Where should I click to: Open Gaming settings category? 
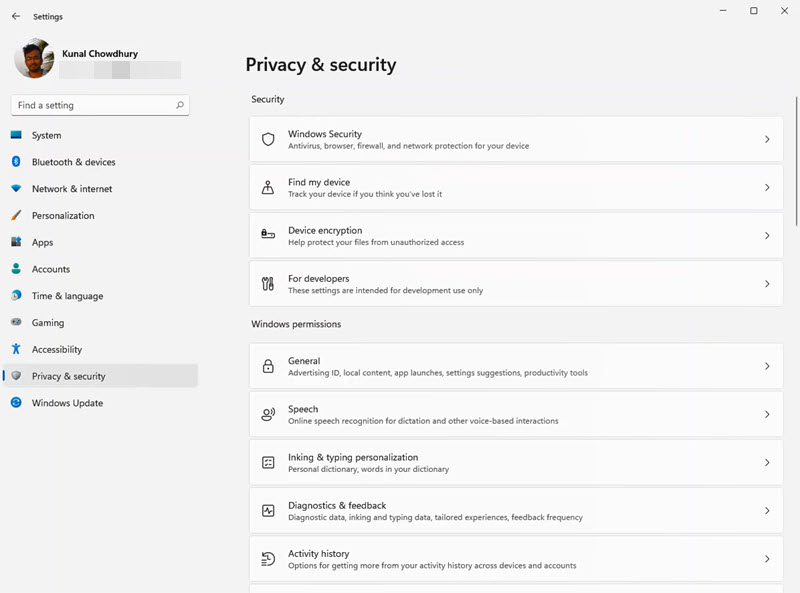[x=101, y=323]
